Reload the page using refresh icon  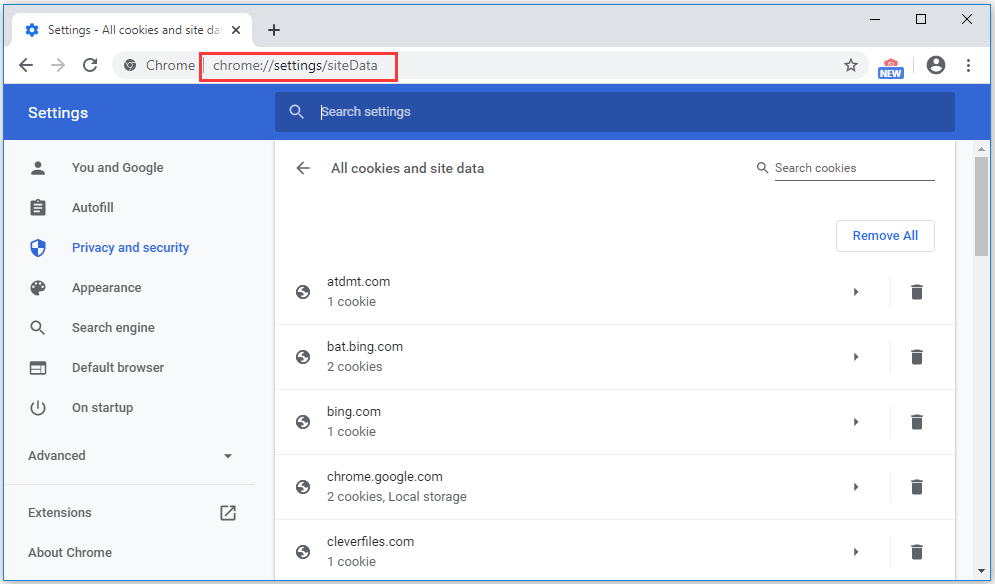click(x=90, y=65)
